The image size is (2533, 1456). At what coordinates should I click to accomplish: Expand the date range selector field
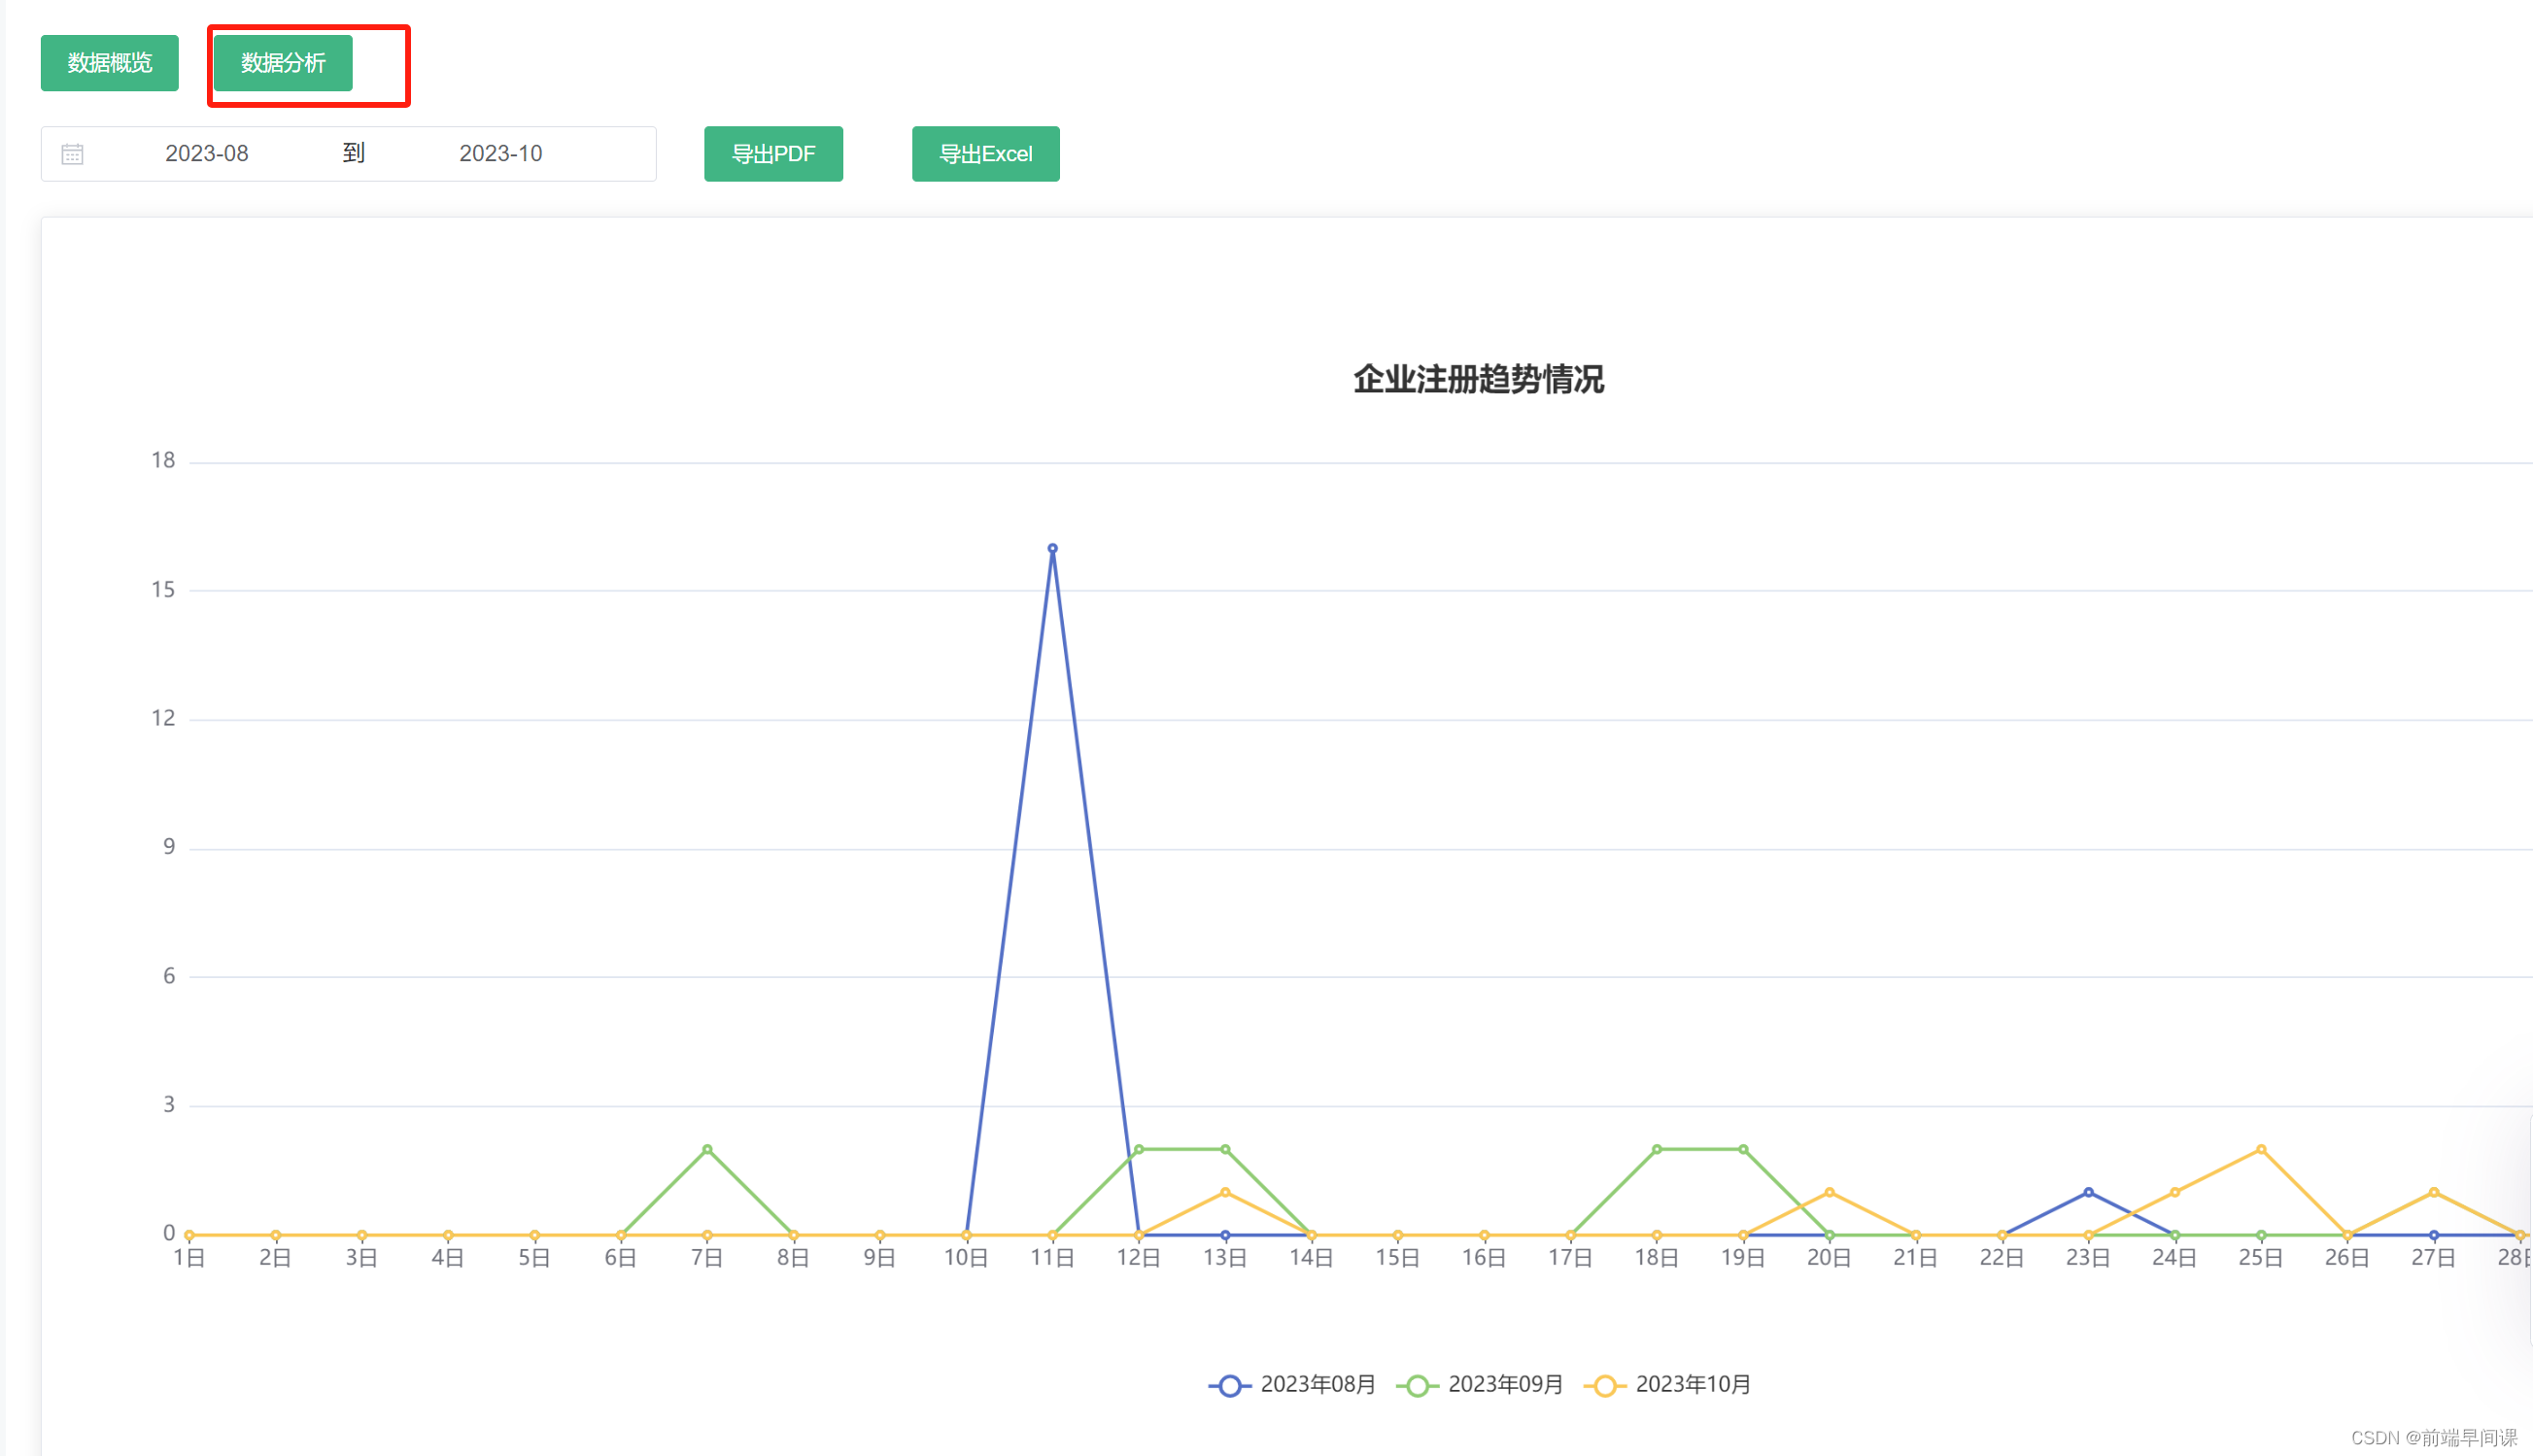click(x=348, y=153)
